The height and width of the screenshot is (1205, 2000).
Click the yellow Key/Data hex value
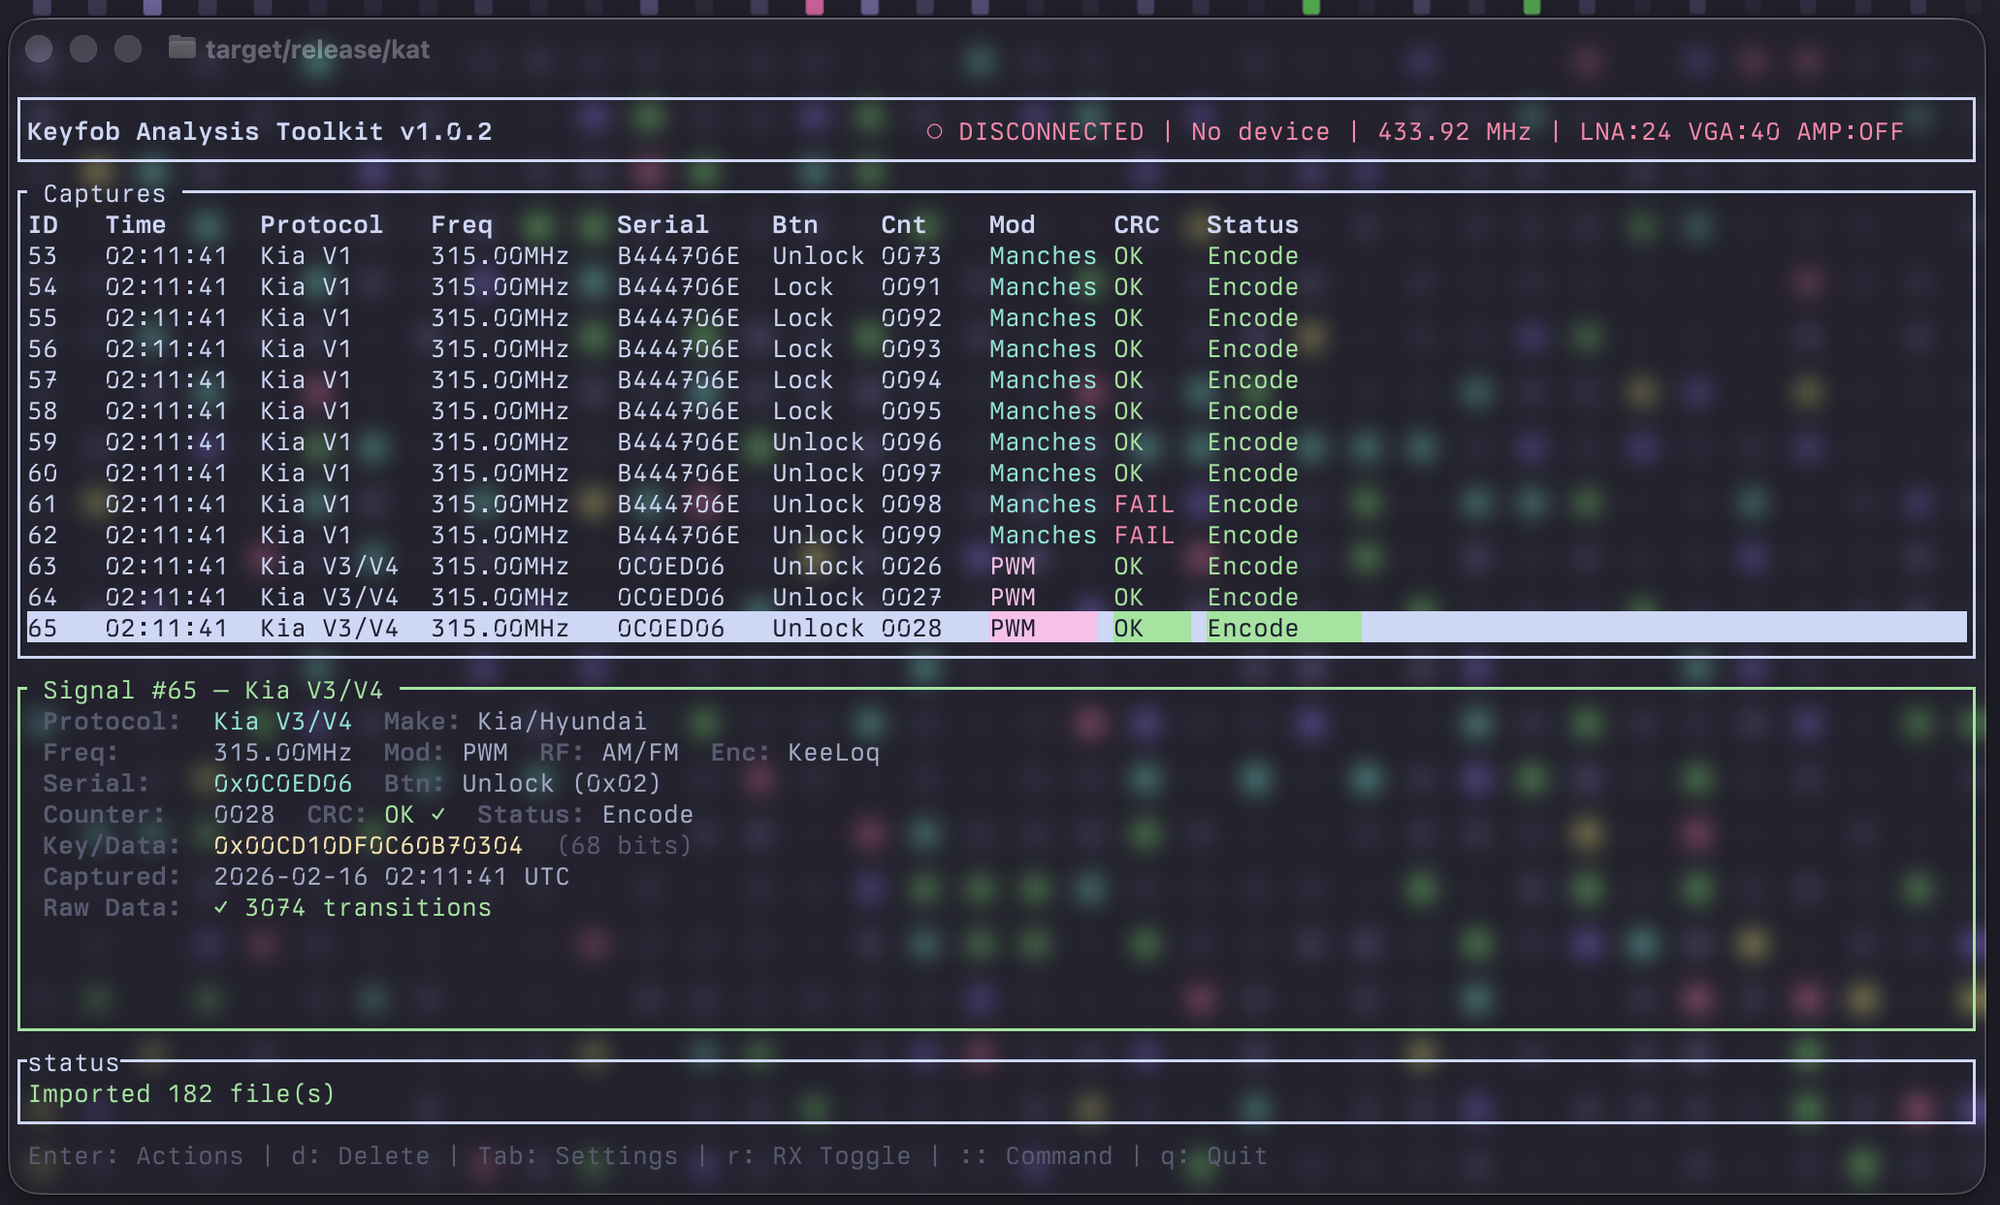point(368,846)
